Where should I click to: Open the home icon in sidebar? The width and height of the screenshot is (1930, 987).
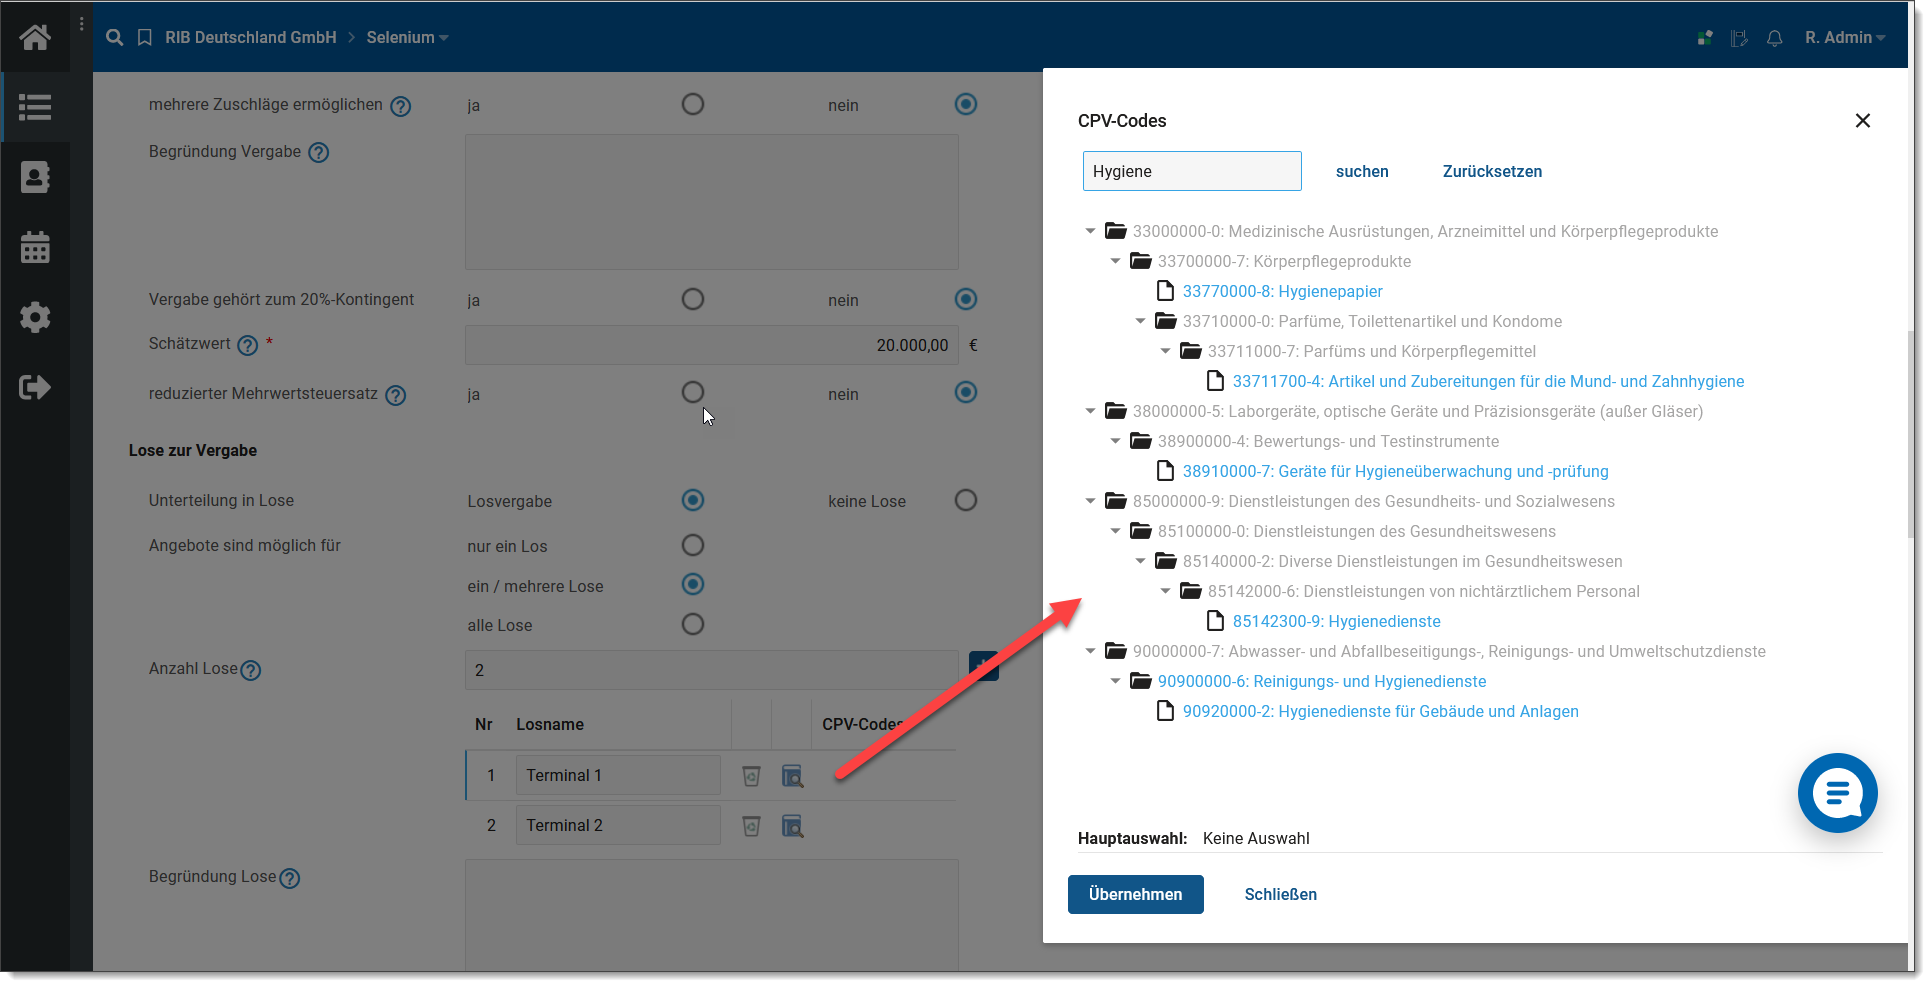coord(35,37)
